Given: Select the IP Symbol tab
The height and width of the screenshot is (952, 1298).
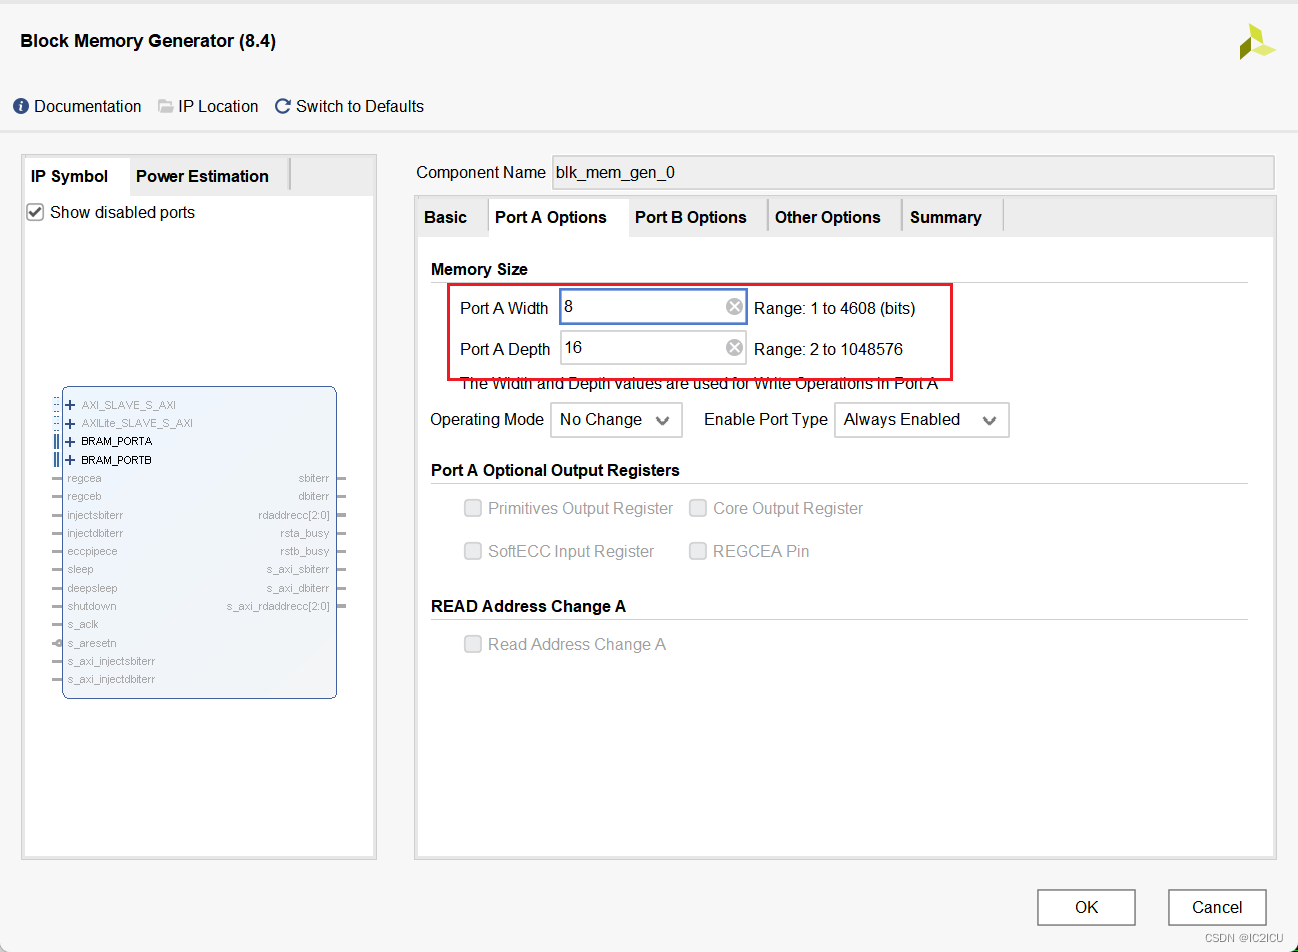Looking at the screenshot, I should tap(69, 176).
